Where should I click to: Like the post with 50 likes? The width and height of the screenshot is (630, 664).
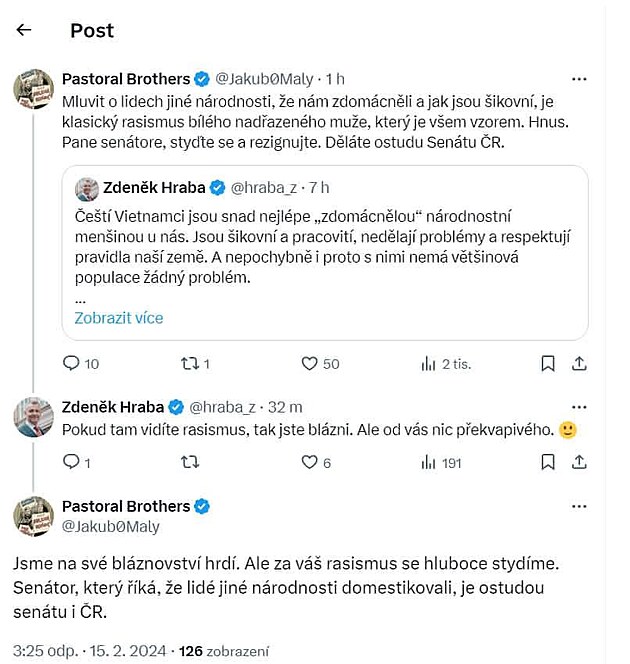click(x=310, y=364)
